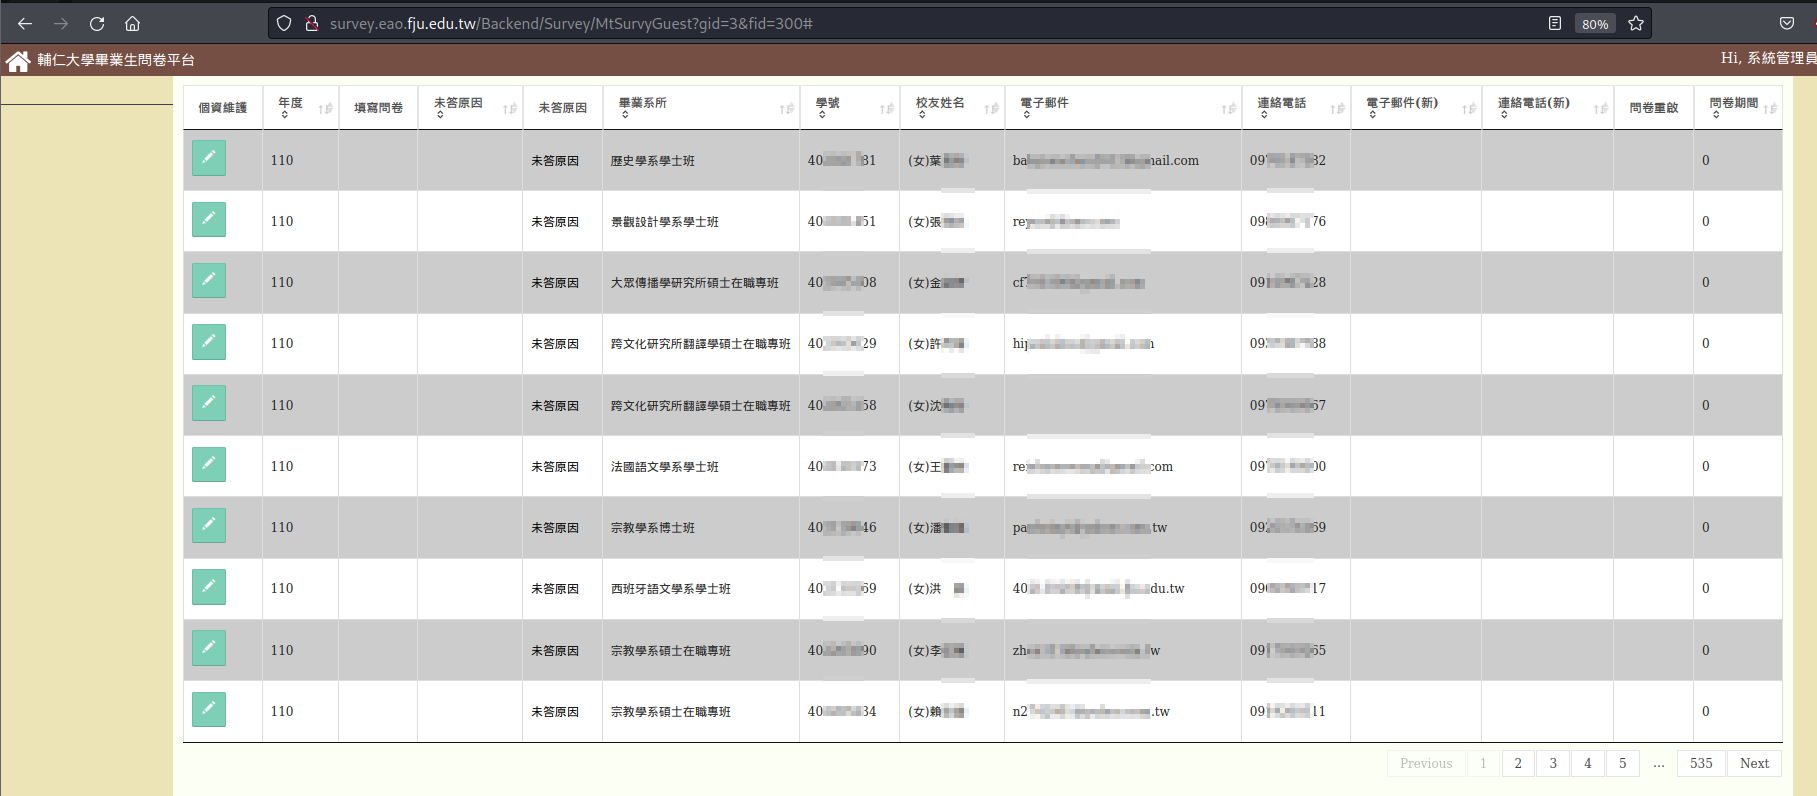
Task: Click 未答原因 link in 西班牙語文學系學士班 row
Action: (x=555, y=588)
